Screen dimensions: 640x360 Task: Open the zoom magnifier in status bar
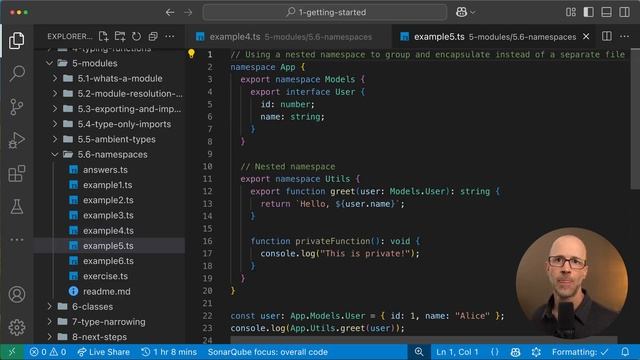419,352
